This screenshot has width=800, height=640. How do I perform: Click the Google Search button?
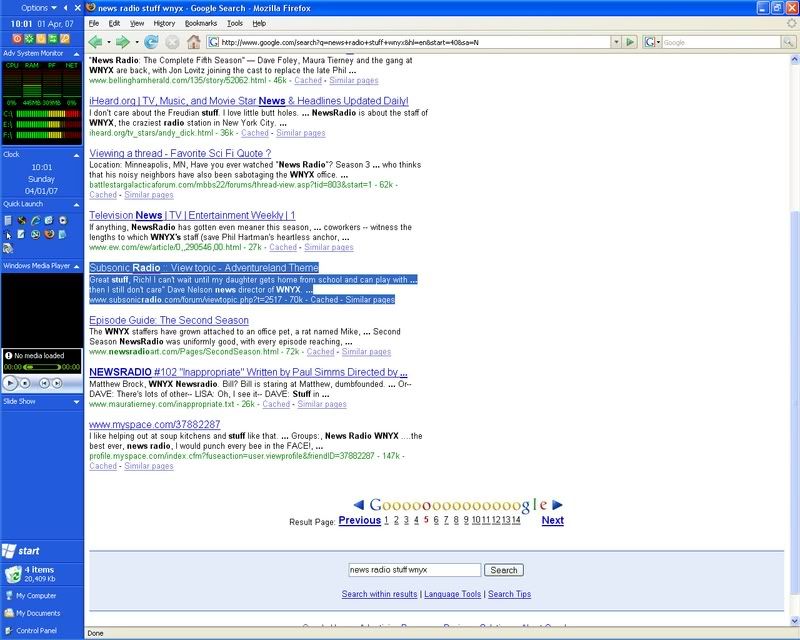(503, 570)
